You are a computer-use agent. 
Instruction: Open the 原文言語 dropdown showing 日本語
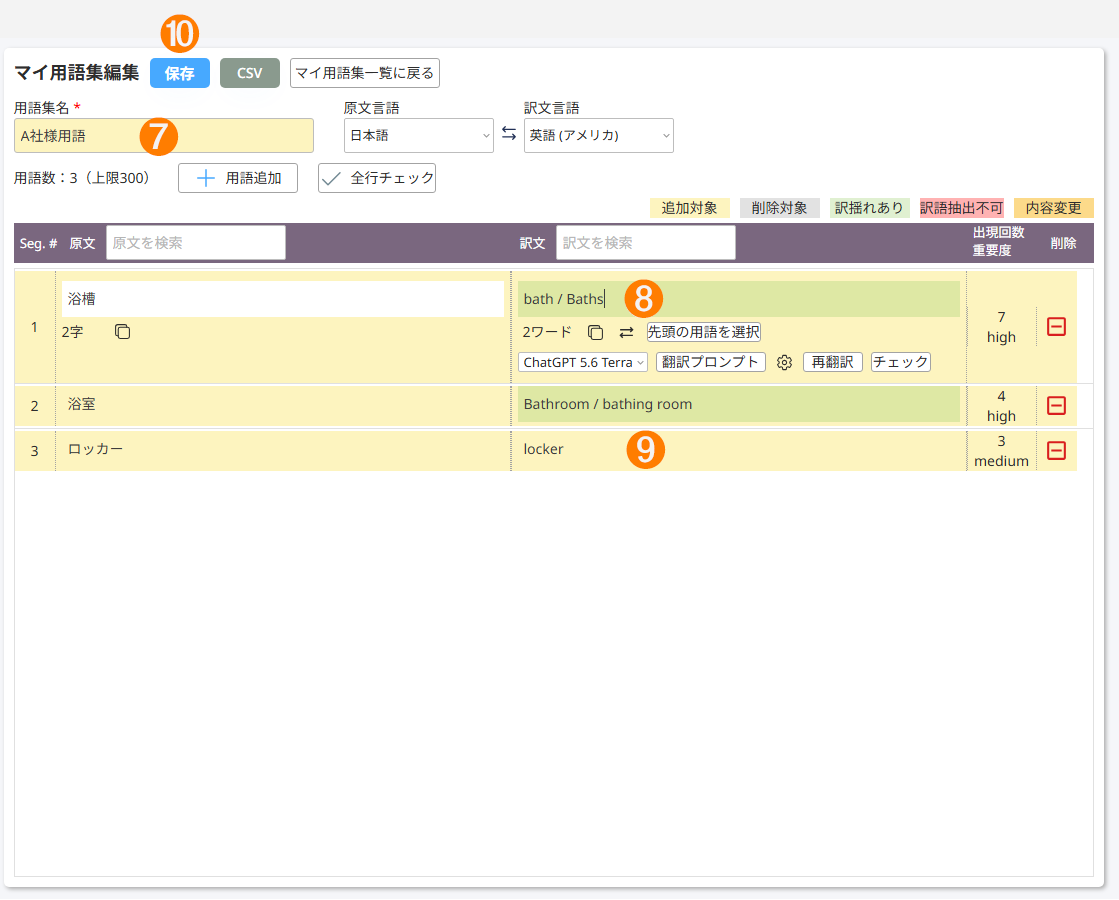[x=419, y=136]
